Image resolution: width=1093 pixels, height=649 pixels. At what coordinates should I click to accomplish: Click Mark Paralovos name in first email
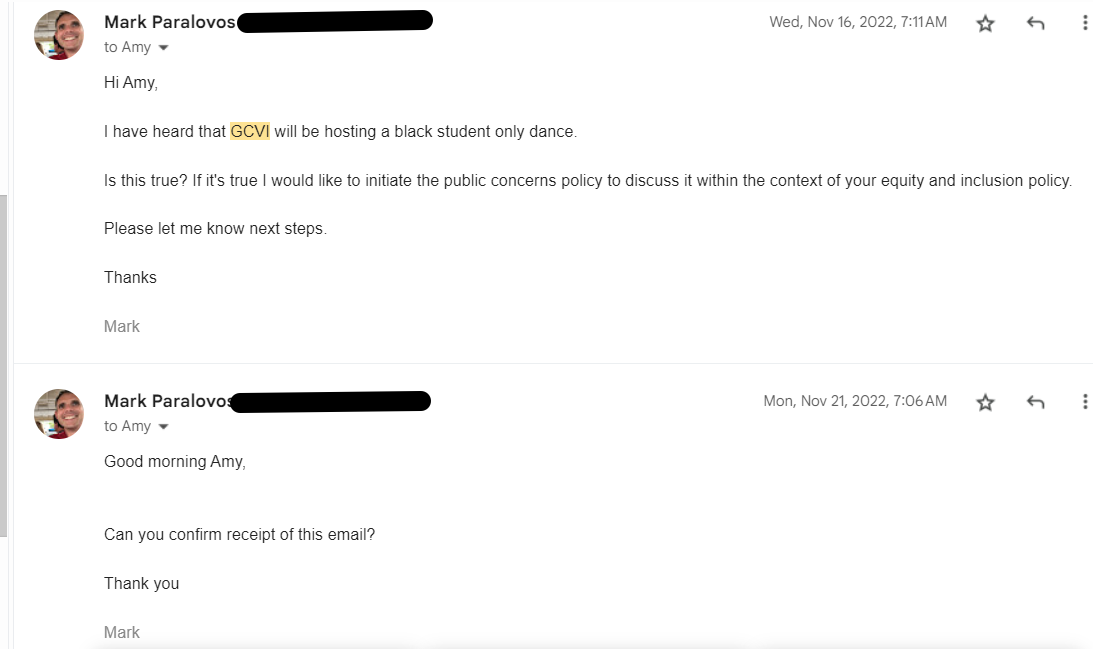click(x=169, y=22)
